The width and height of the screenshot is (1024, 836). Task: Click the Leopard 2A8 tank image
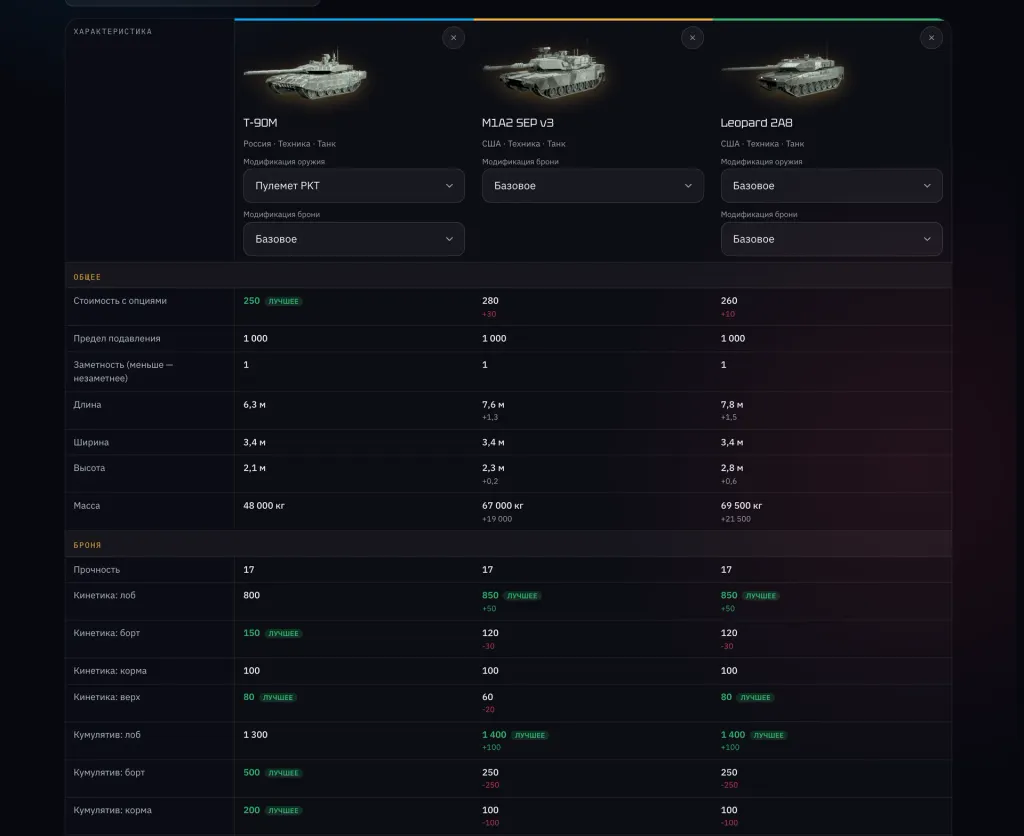[x=782, y=73]
